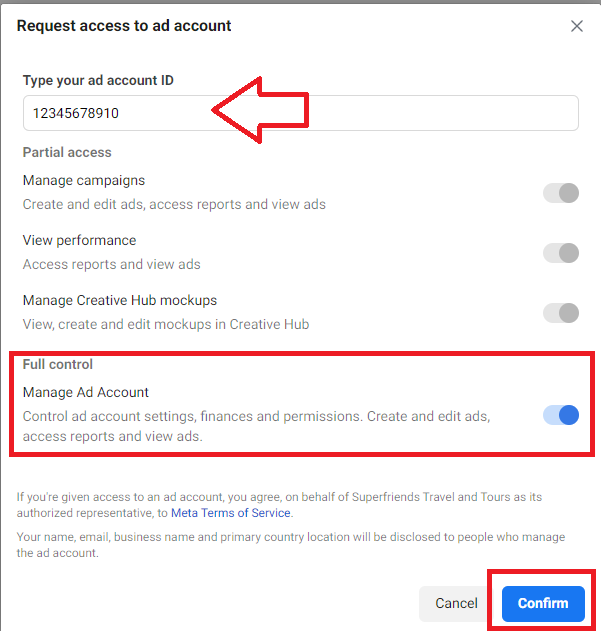The height and width of the screenshot is (631, 601).
Task: Disable the Manage Ad Account toggle
Action: pos(561,415)
